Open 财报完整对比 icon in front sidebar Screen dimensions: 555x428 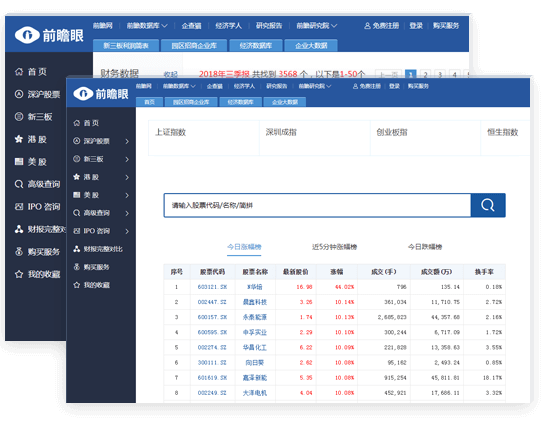click(x=76, y=249)
